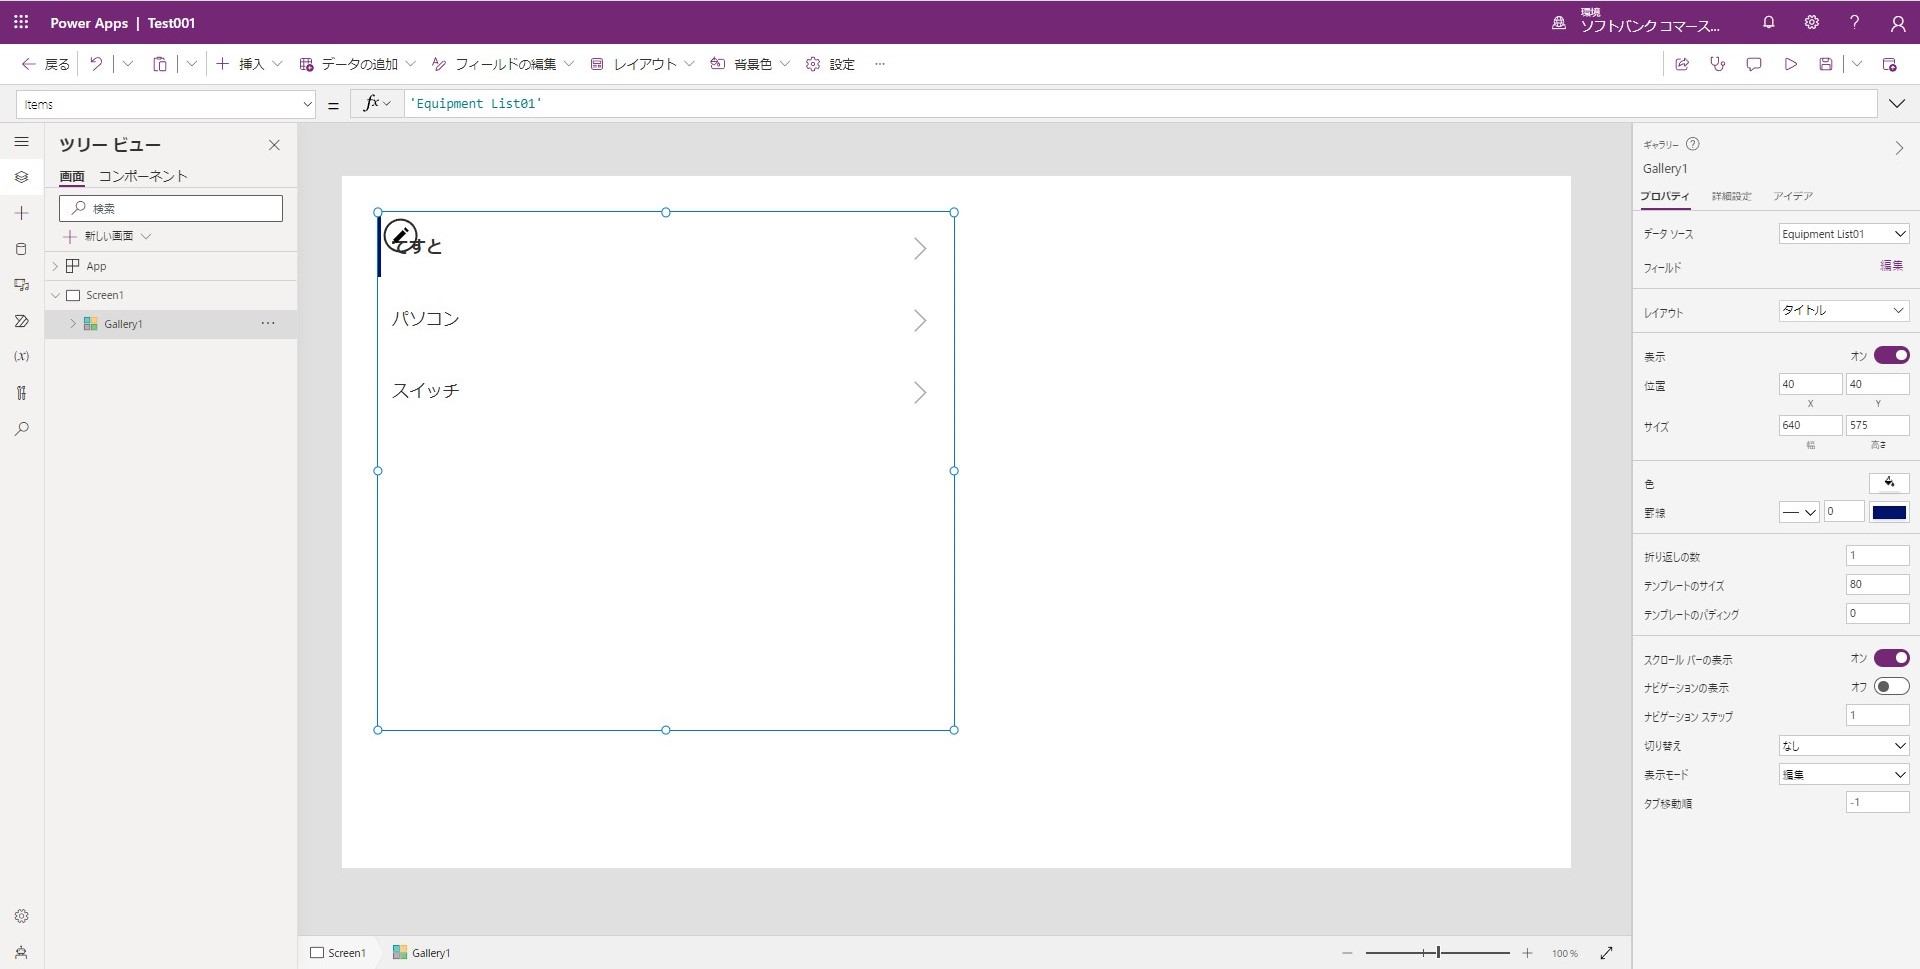Close the tree view panel

coord(274,145)
